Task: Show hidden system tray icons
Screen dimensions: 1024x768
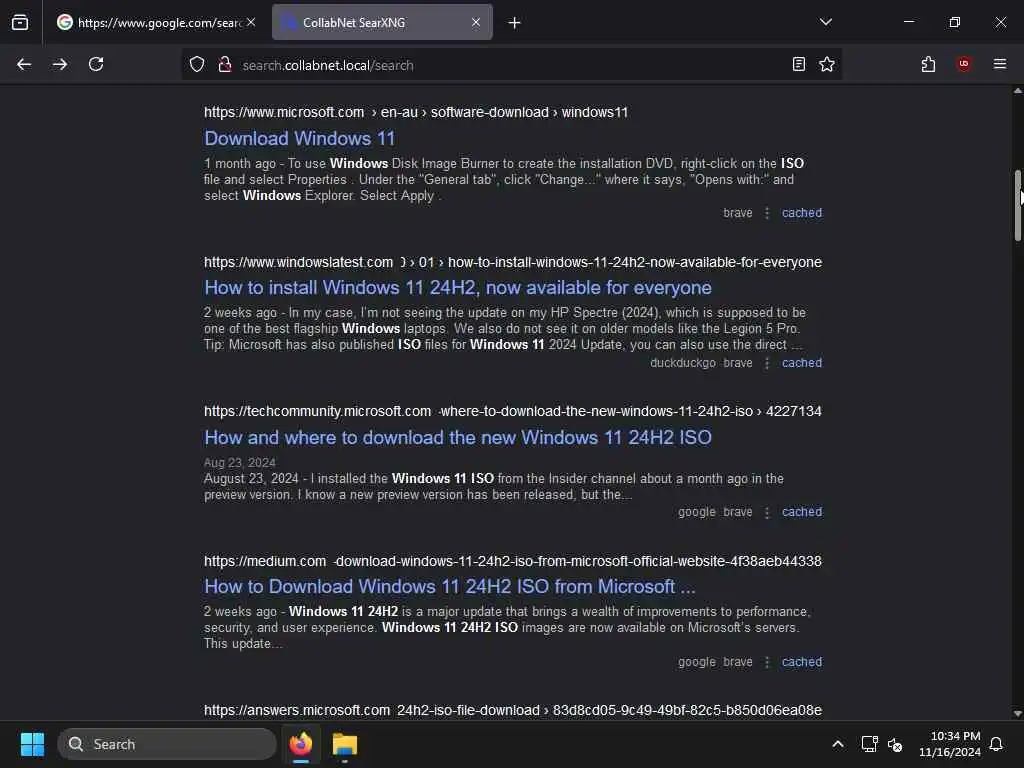Action: click(x=838, y=744)
